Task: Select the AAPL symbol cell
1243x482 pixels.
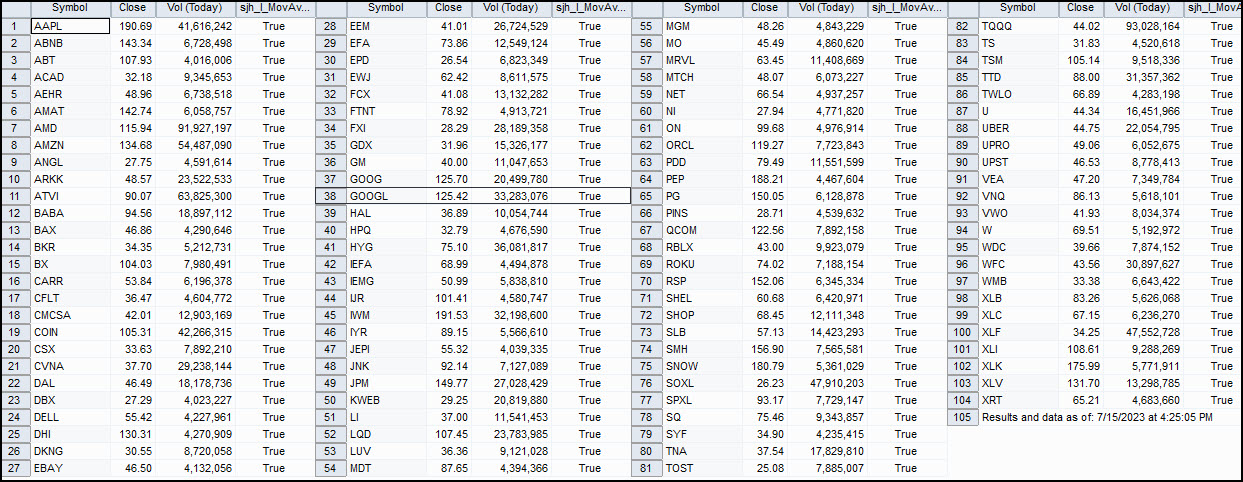Action: coord(71,26)
